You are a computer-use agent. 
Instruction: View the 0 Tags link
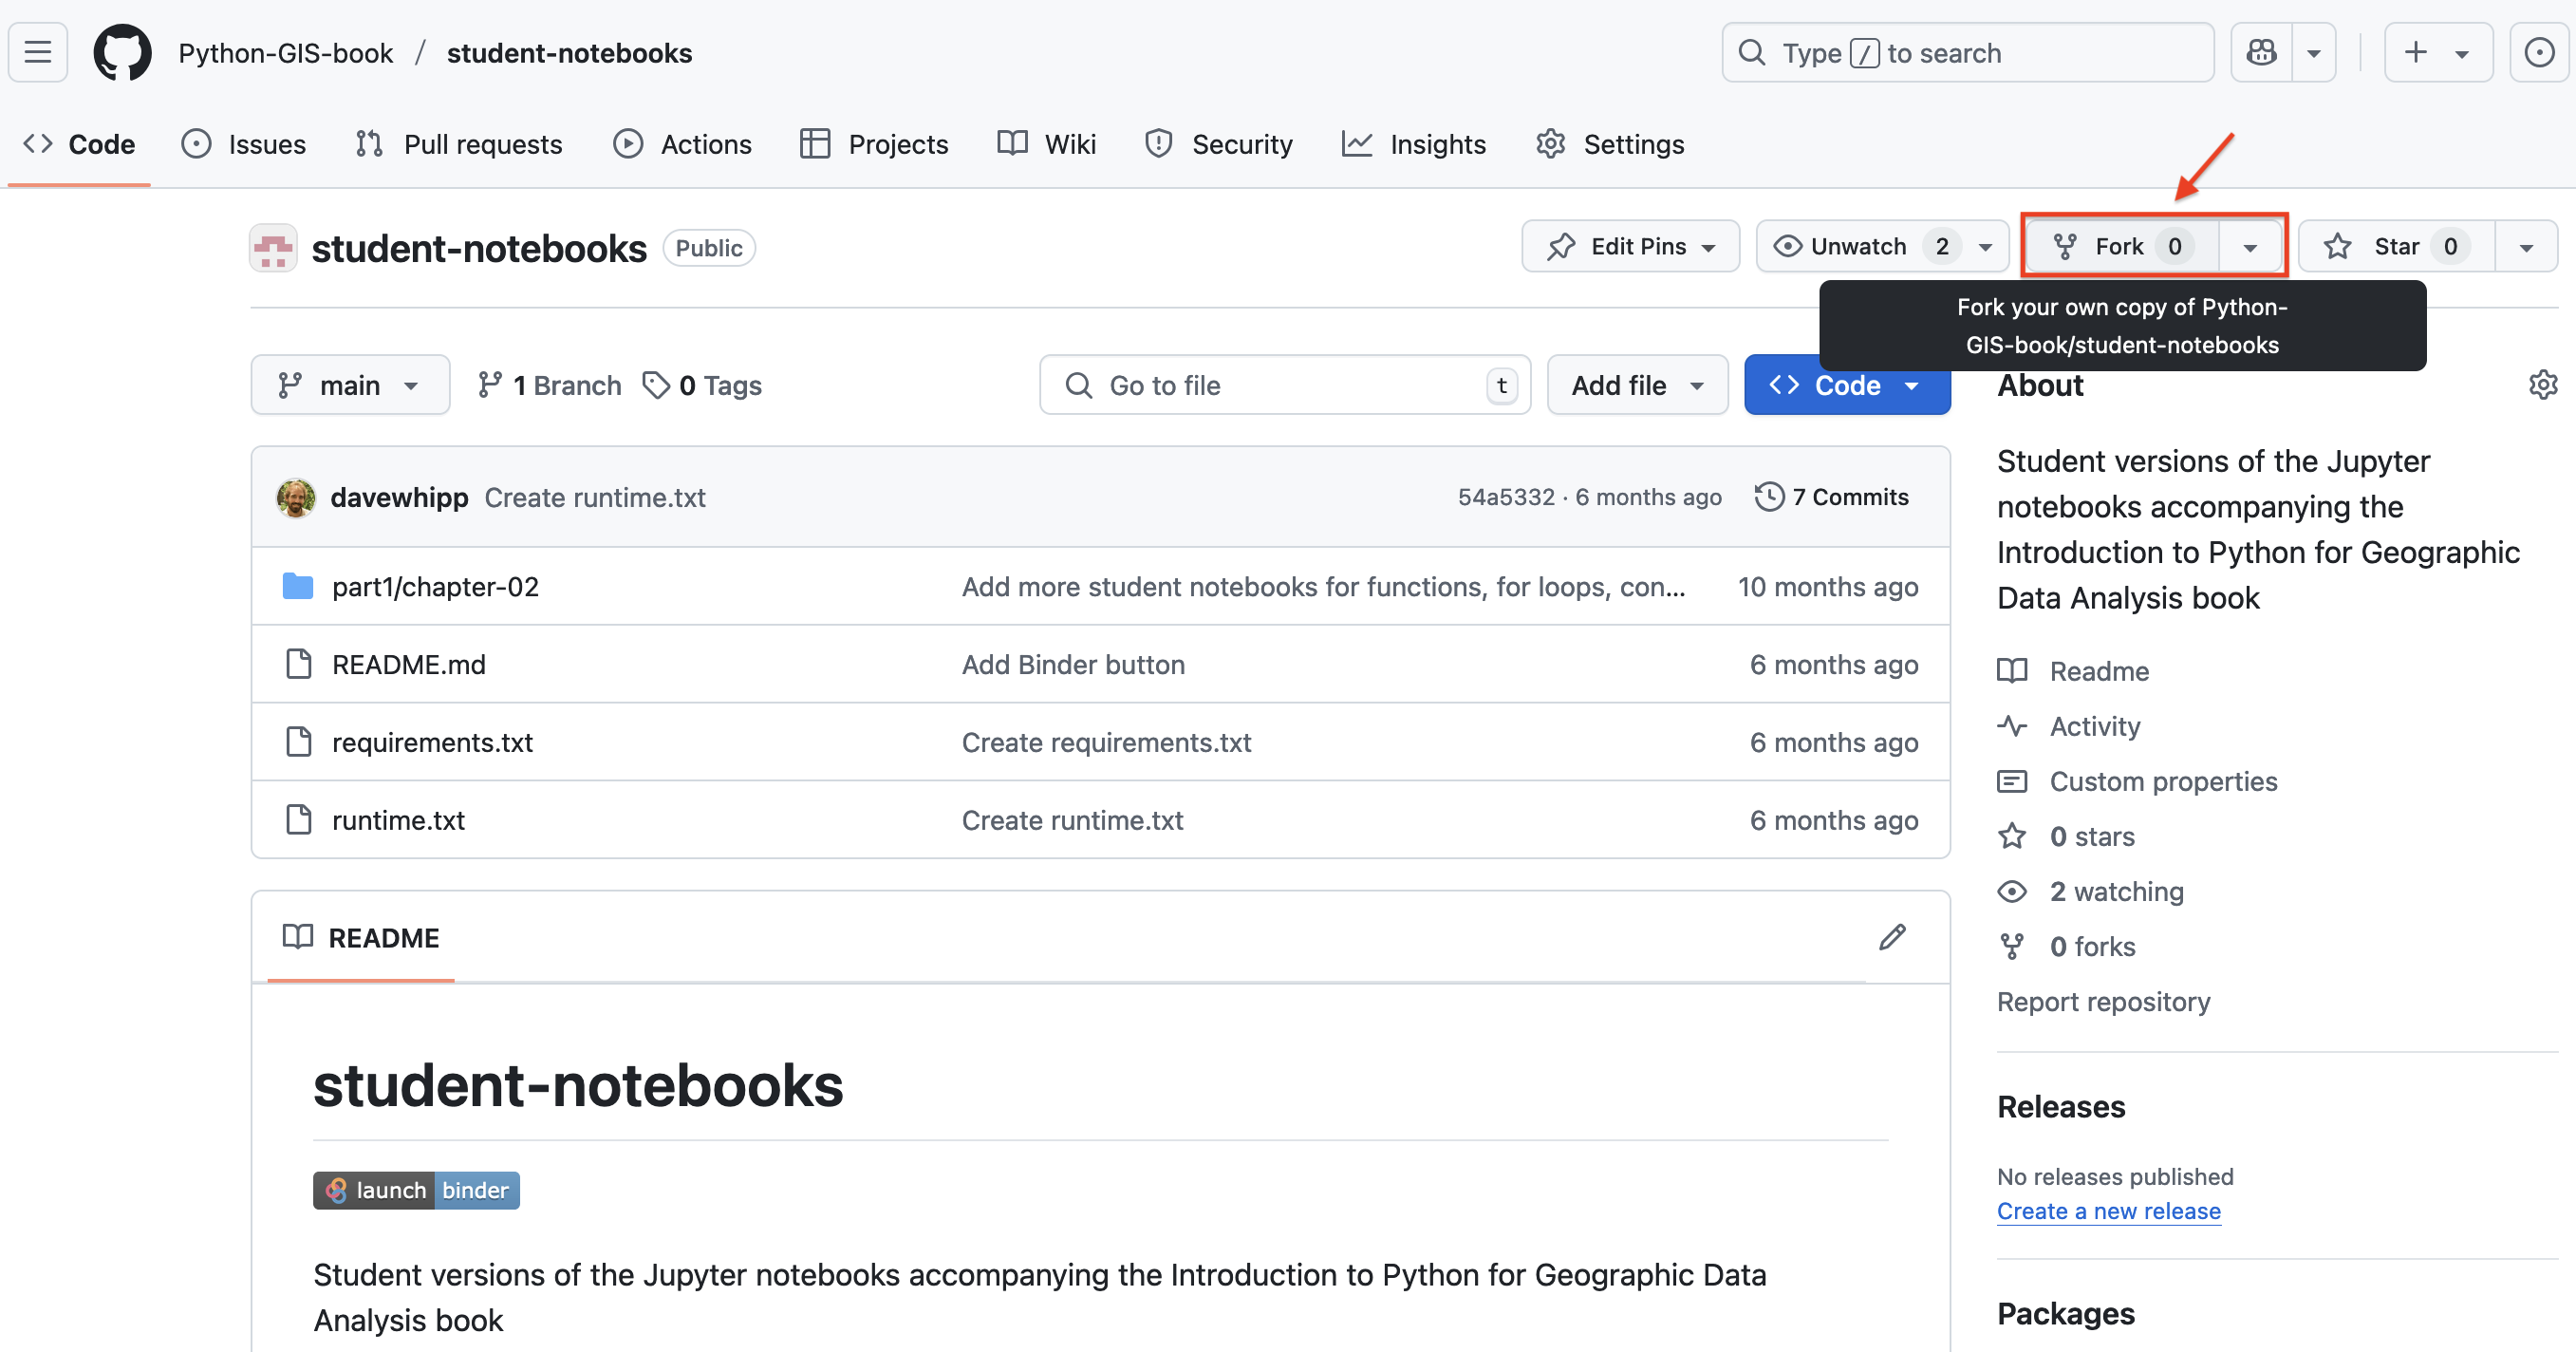702,385
